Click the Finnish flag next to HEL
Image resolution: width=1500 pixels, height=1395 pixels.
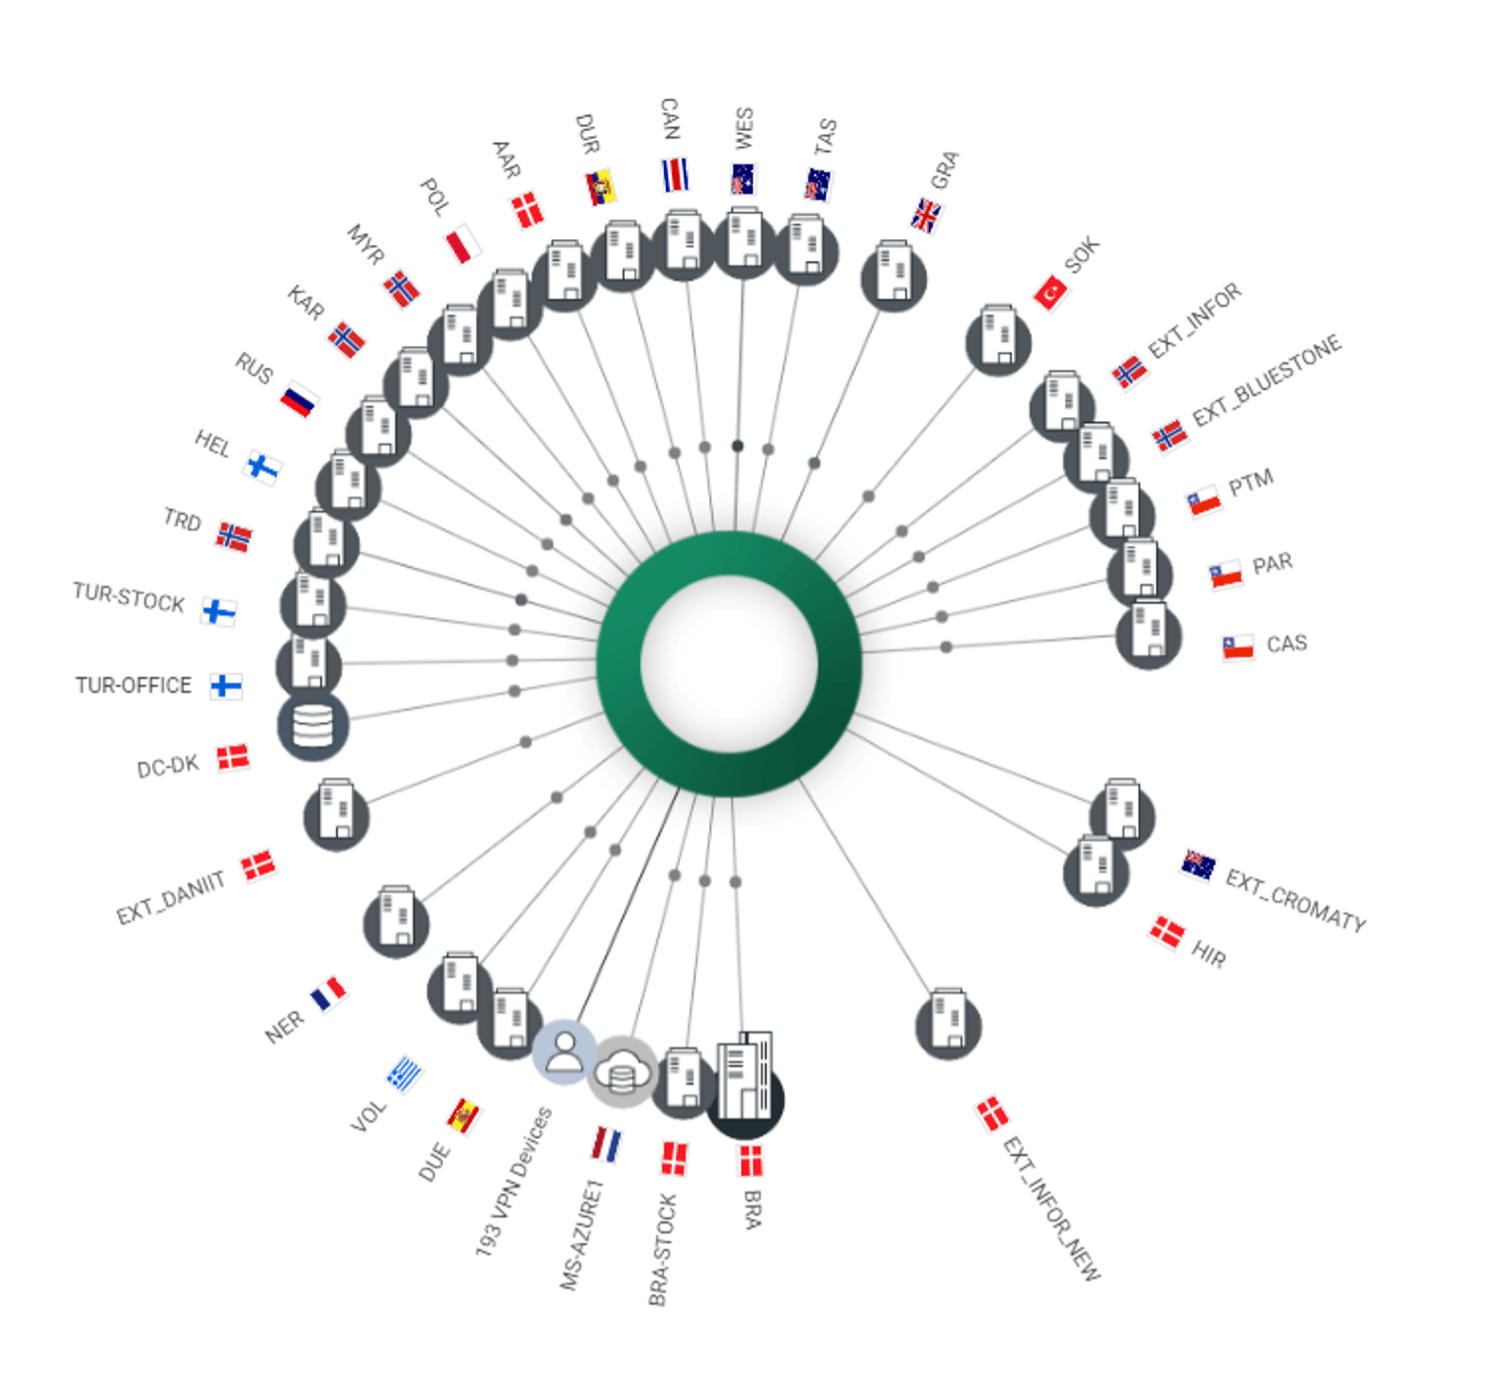[263, 467]
